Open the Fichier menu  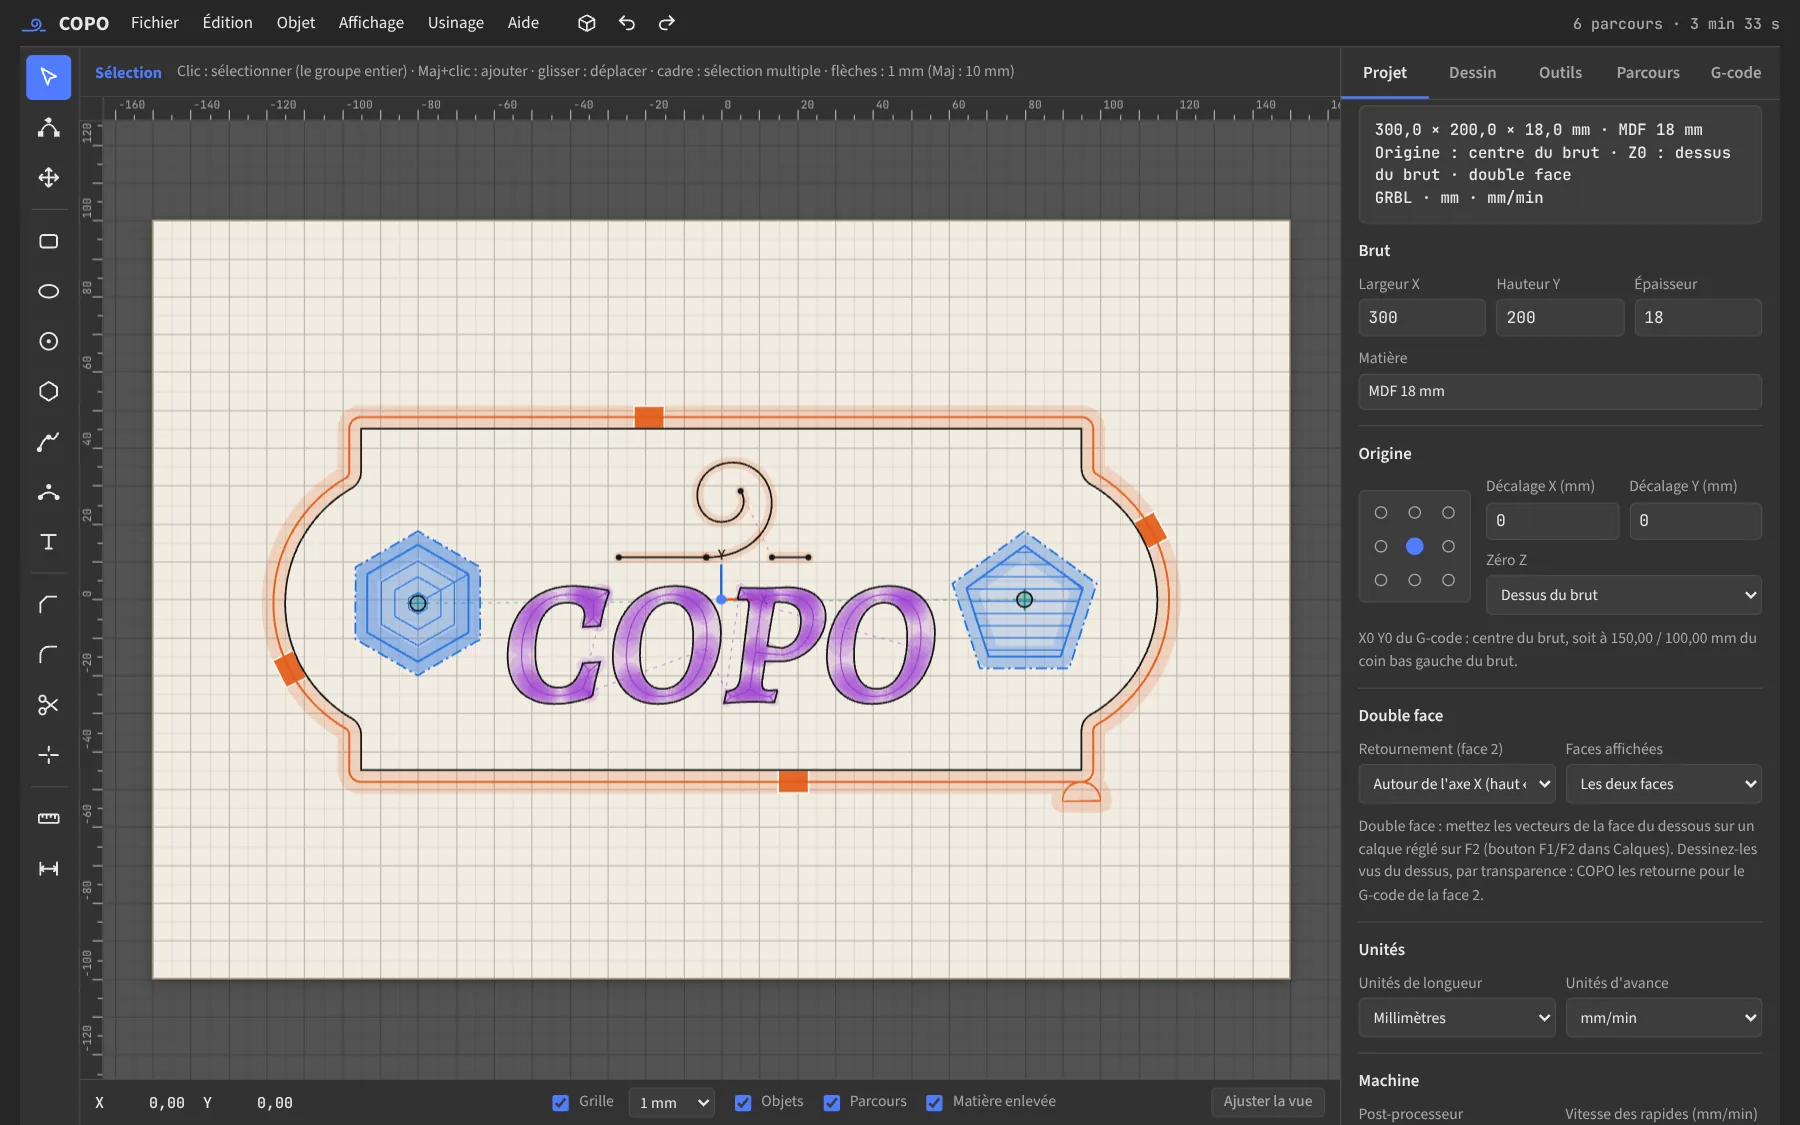pyautogui.click(x=155, y=23)
